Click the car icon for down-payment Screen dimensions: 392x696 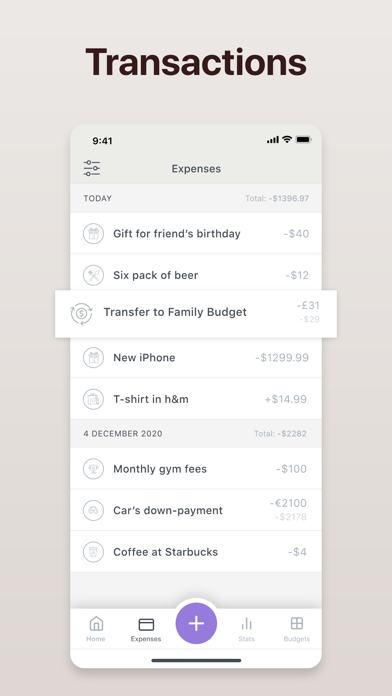tap(93, 510)
